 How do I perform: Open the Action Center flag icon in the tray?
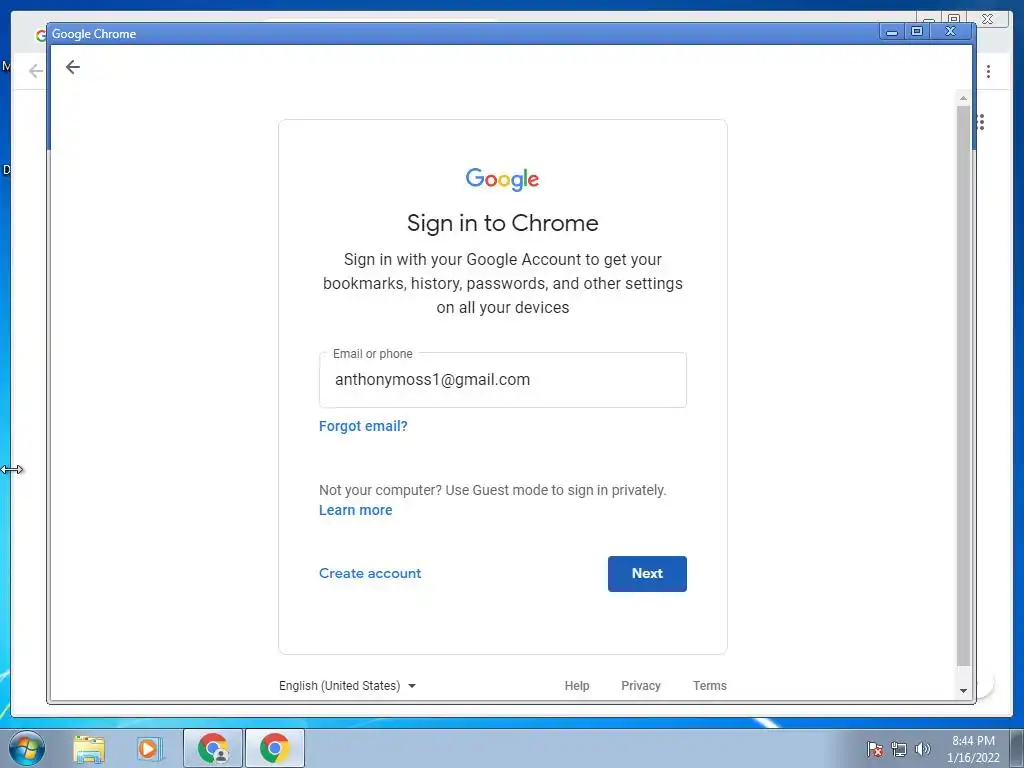(874, 749)
